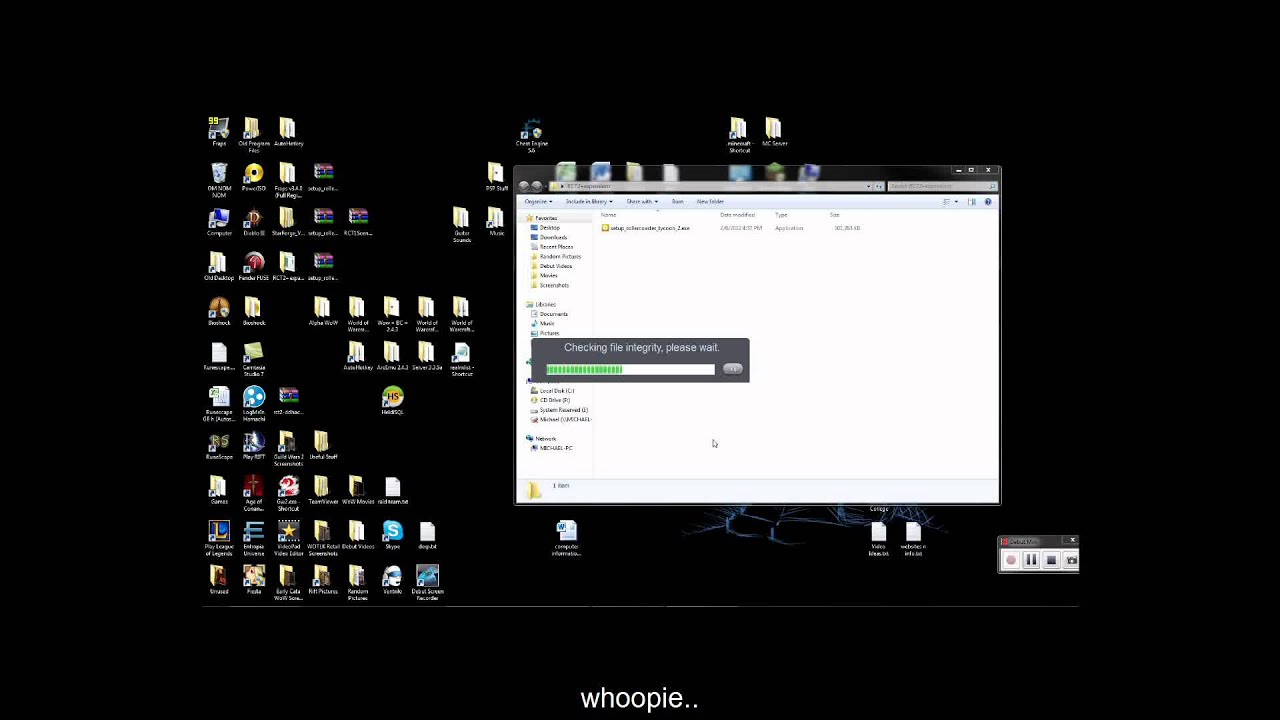Click the Explorer search field
1280x720 pixels.
click(x=942, y=186)
